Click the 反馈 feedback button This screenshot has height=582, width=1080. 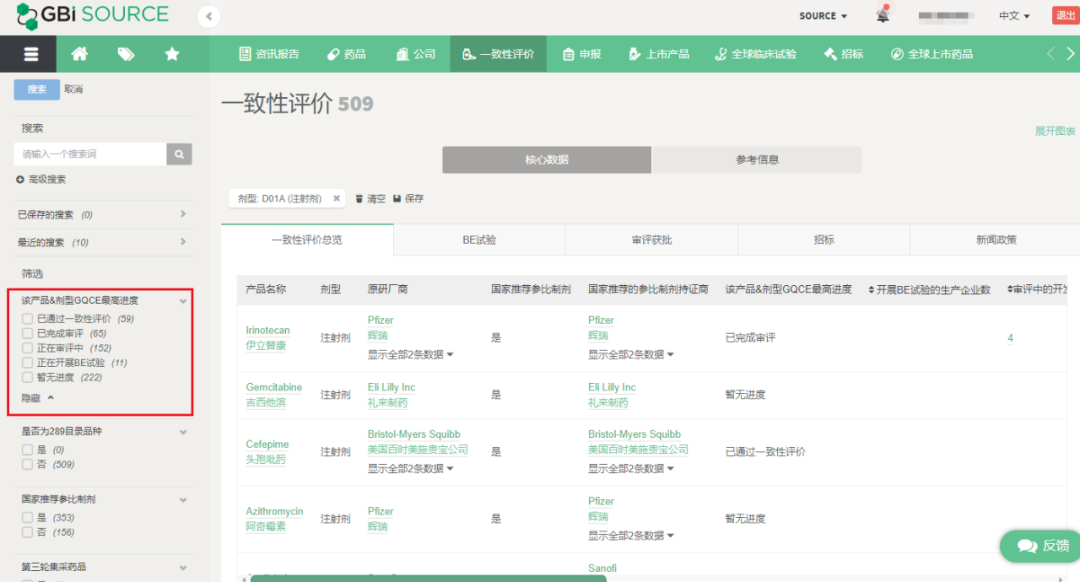tap(1043, 546)
